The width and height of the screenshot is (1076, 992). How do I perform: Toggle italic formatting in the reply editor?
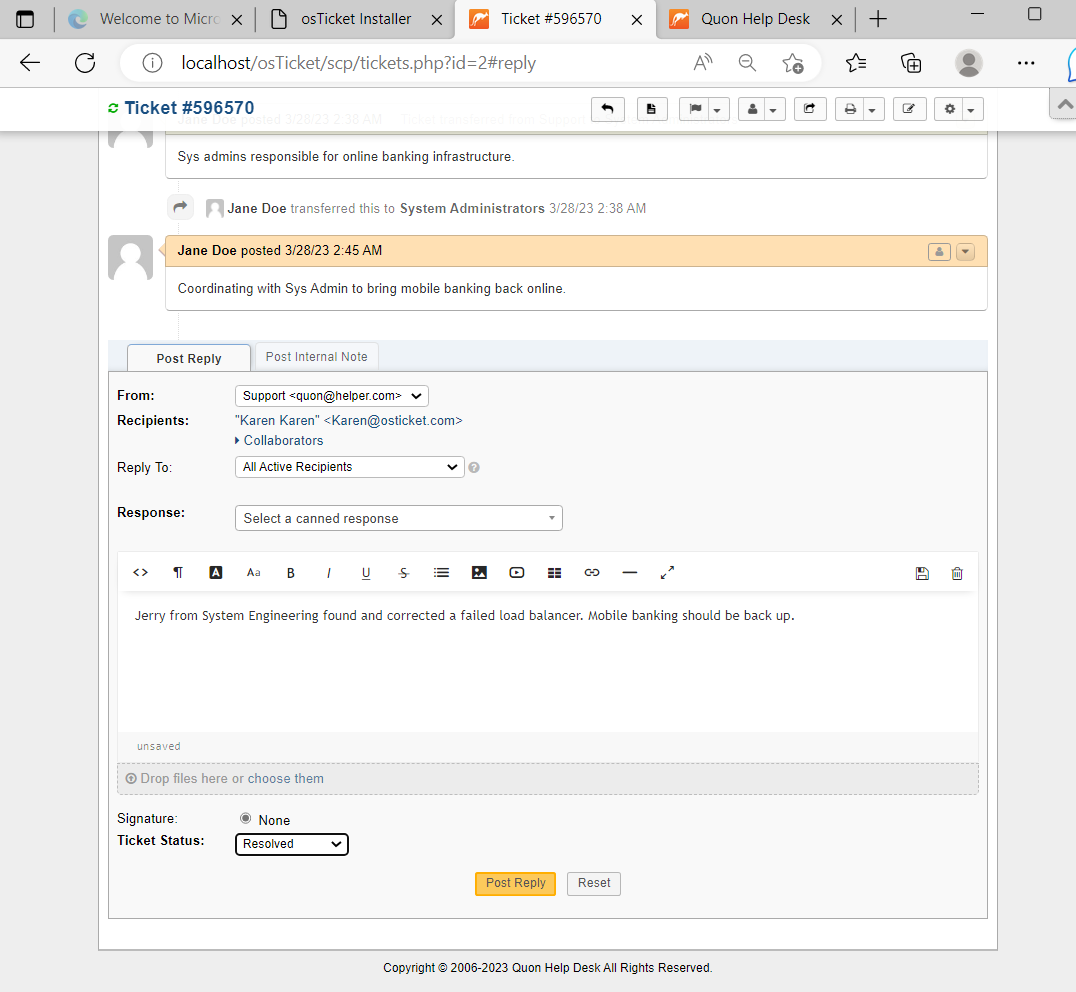coord(329,572)
